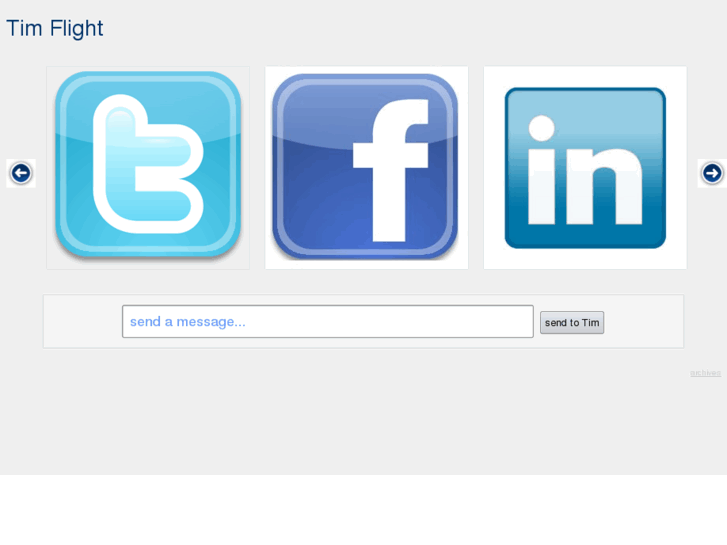
Task: Go to previous social icons
Action: tap(21, 173)
